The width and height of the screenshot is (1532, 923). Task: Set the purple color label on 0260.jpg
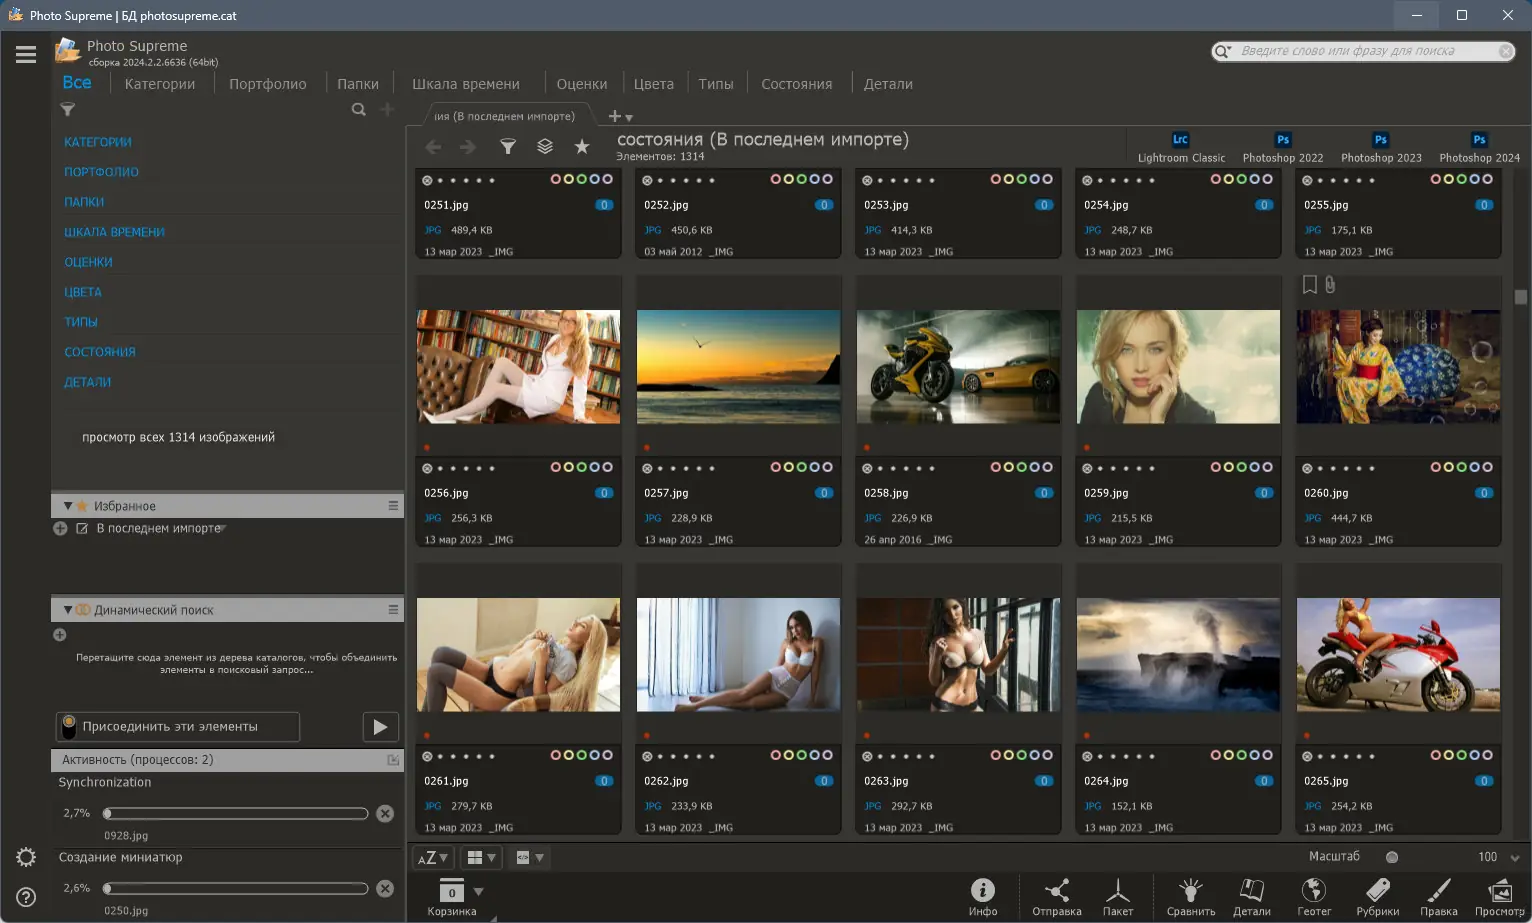pyautogui.click(x=1488, y=467)
